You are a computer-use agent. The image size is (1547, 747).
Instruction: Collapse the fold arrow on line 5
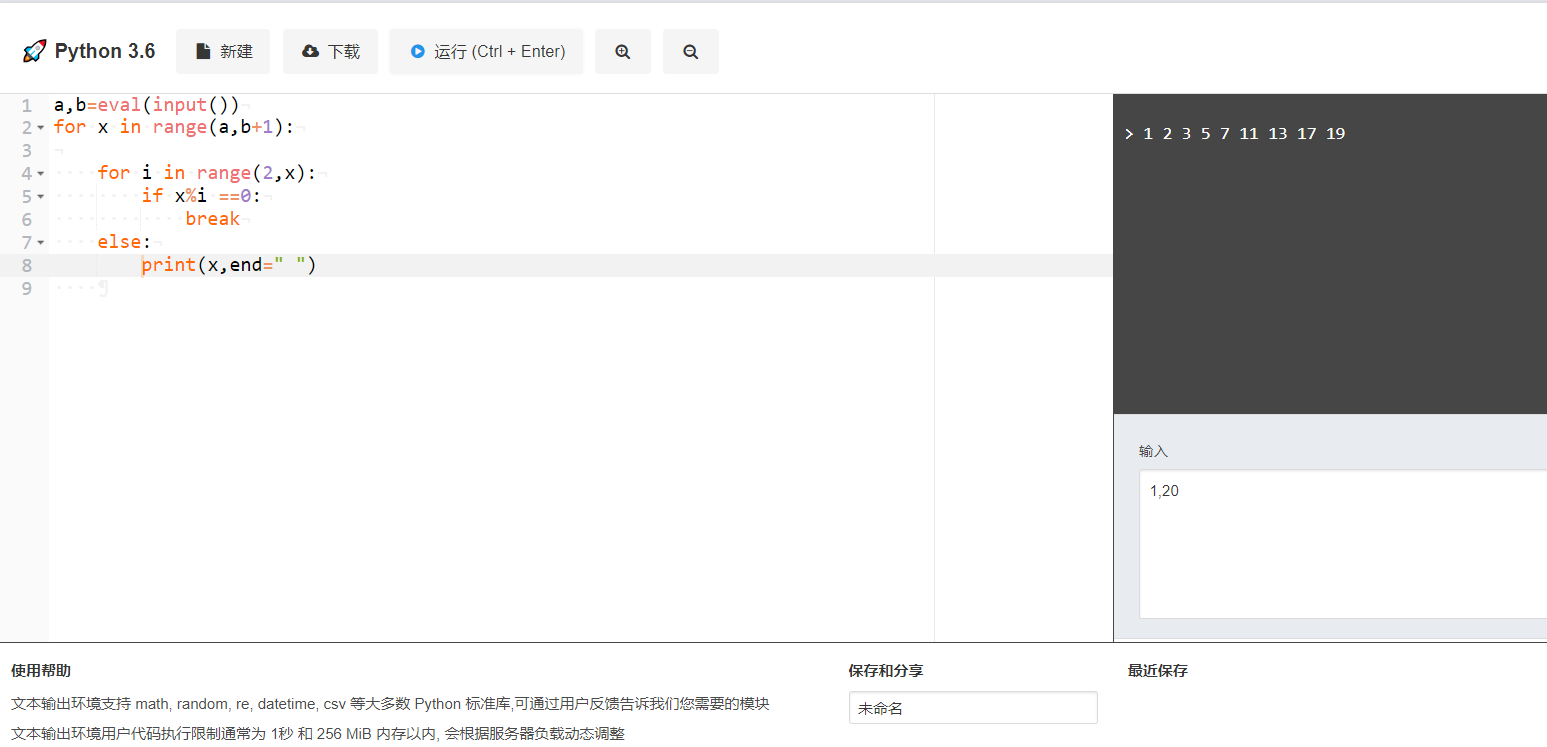point(41,197)
